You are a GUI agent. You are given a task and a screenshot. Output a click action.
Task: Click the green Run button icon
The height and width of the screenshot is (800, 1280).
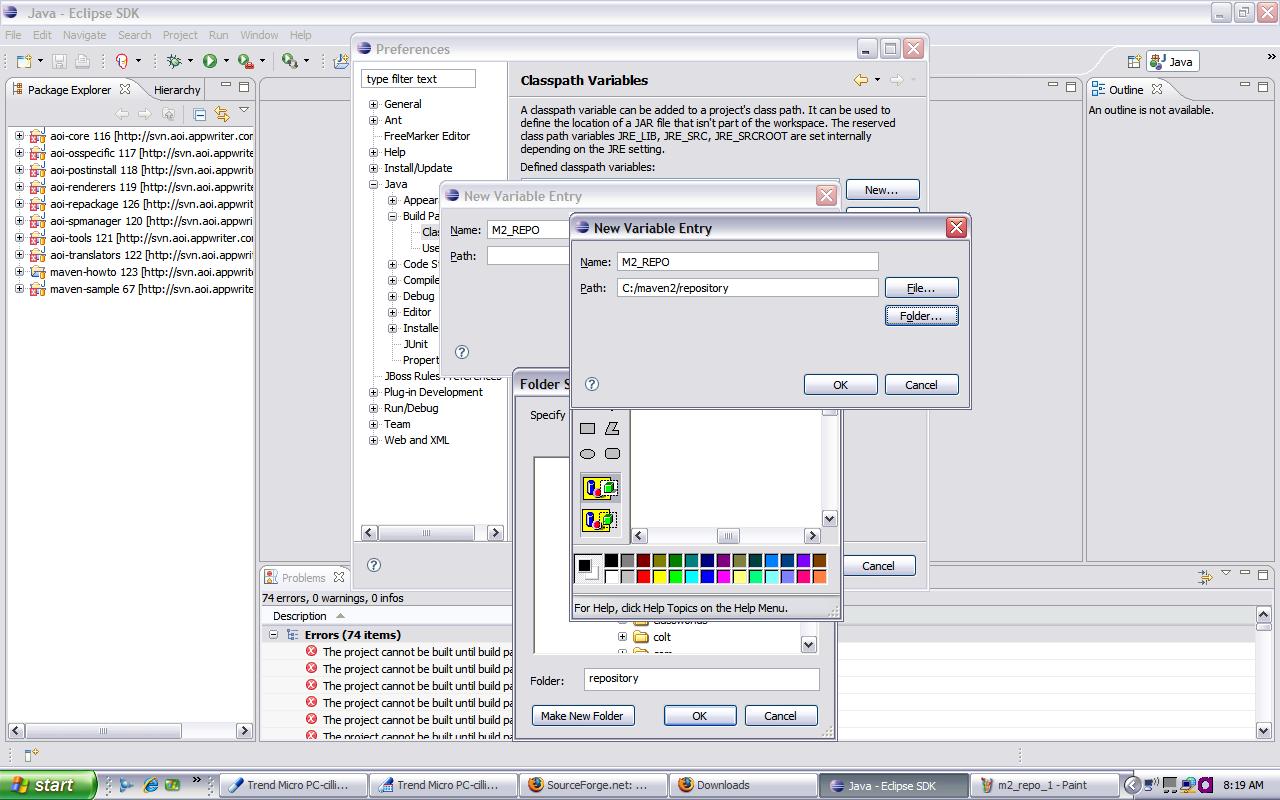(210, 61)
